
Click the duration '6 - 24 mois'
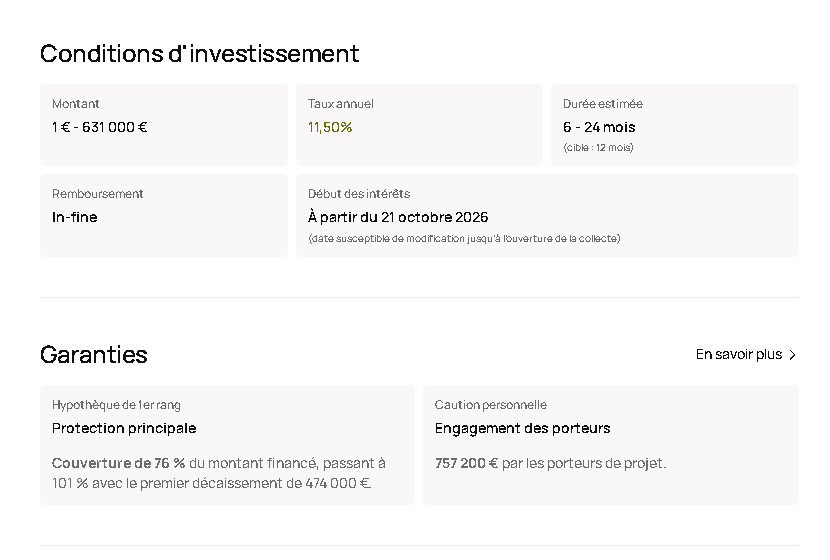coord(599,127)
